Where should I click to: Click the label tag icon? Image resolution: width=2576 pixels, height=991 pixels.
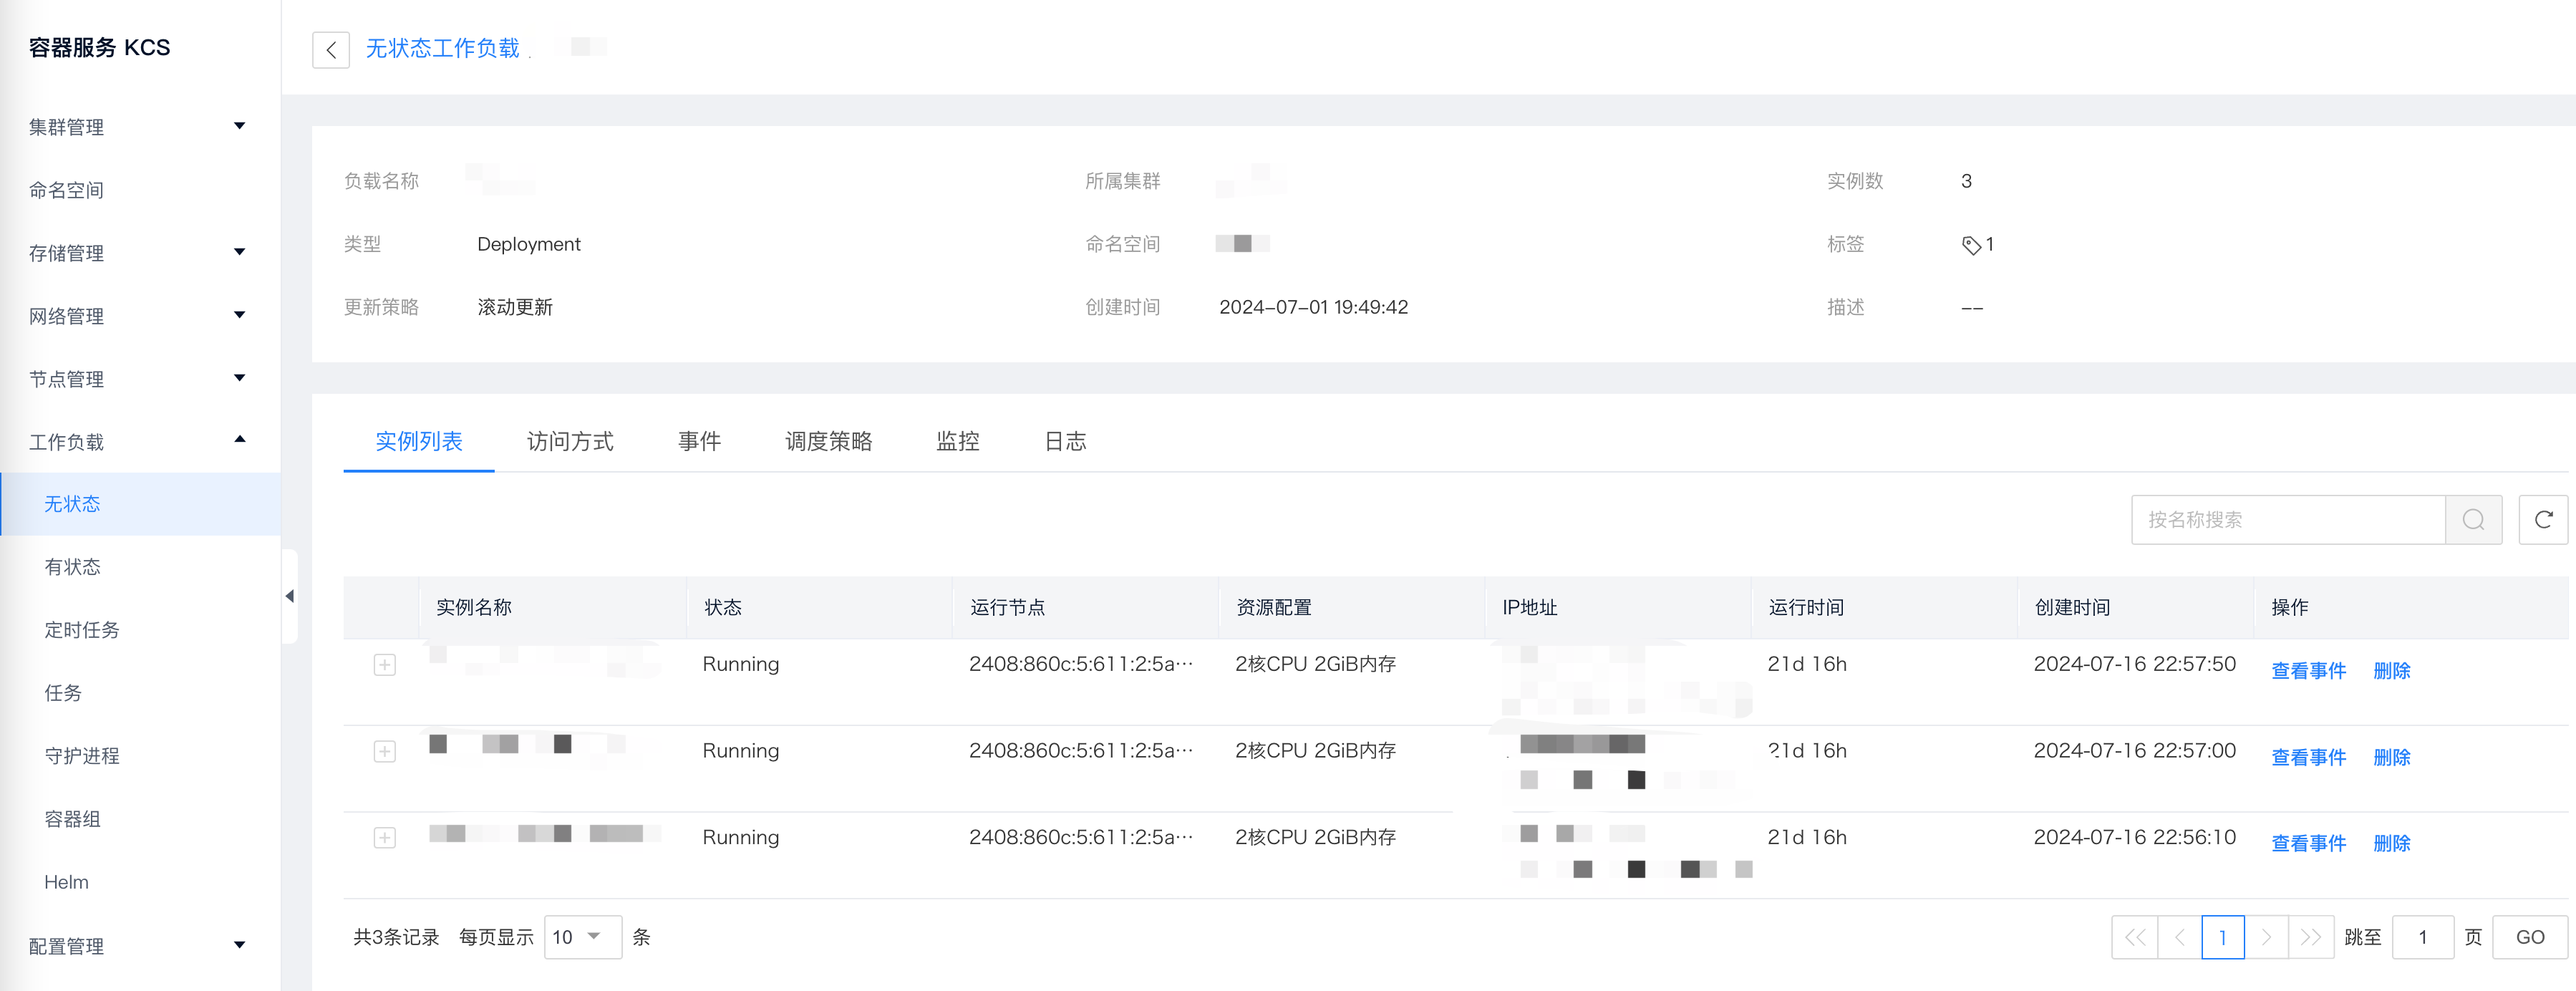1970,245
